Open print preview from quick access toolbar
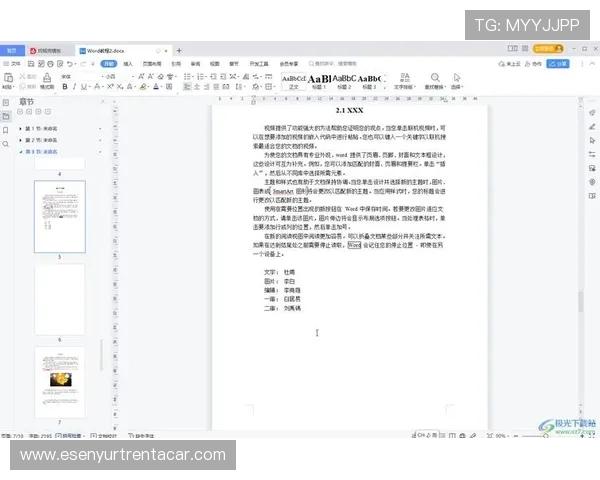600x480 pixels. click(x=60, y=64)
